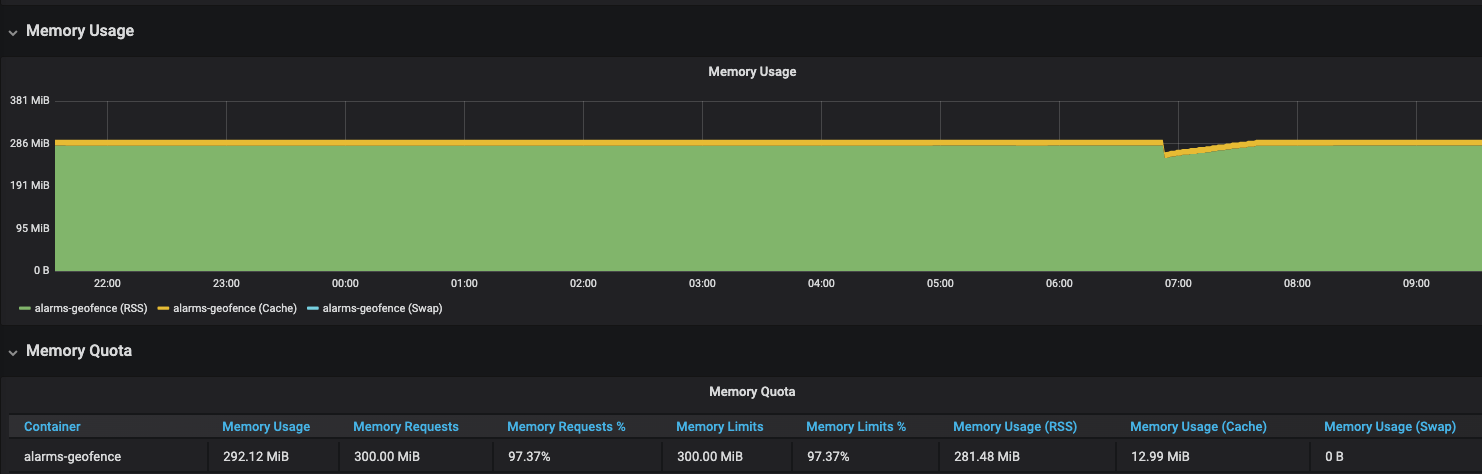
Task: Open the Memory Quota panel title menu
Action: click(751, 392)
